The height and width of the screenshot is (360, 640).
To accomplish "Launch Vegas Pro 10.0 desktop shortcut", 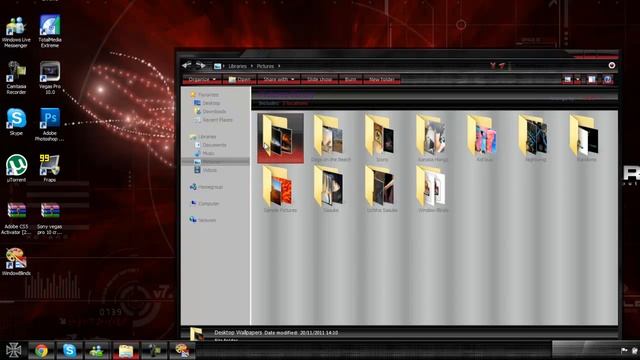I will 50,78.
